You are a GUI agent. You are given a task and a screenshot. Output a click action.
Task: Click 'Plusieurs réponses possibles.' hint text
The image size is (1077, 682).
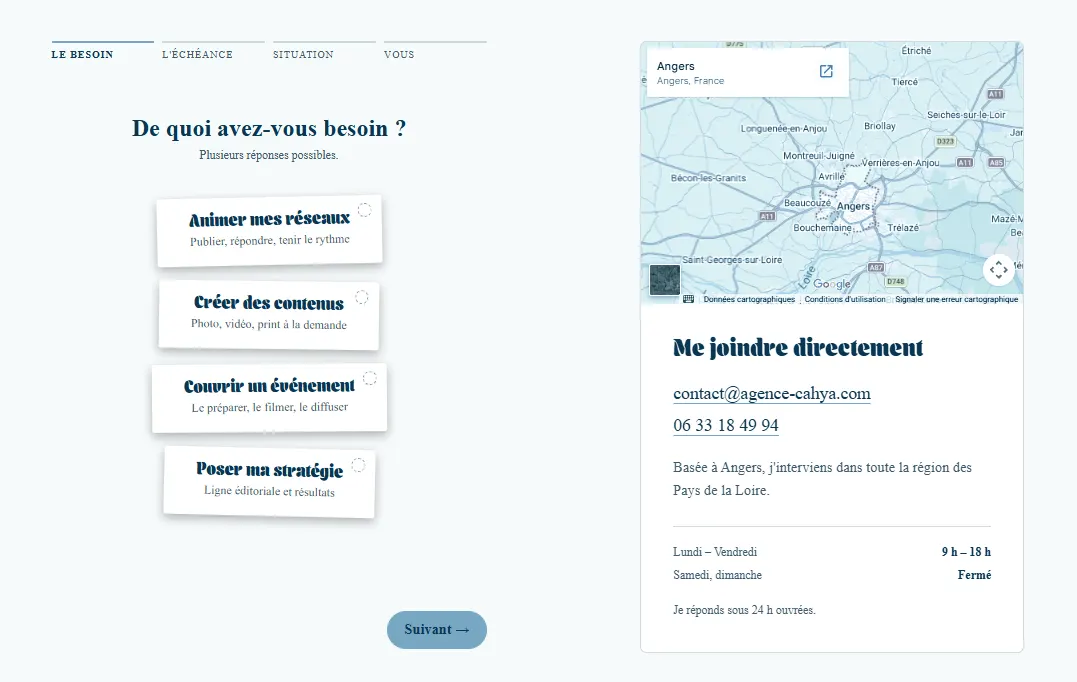(x=269, y=155)
